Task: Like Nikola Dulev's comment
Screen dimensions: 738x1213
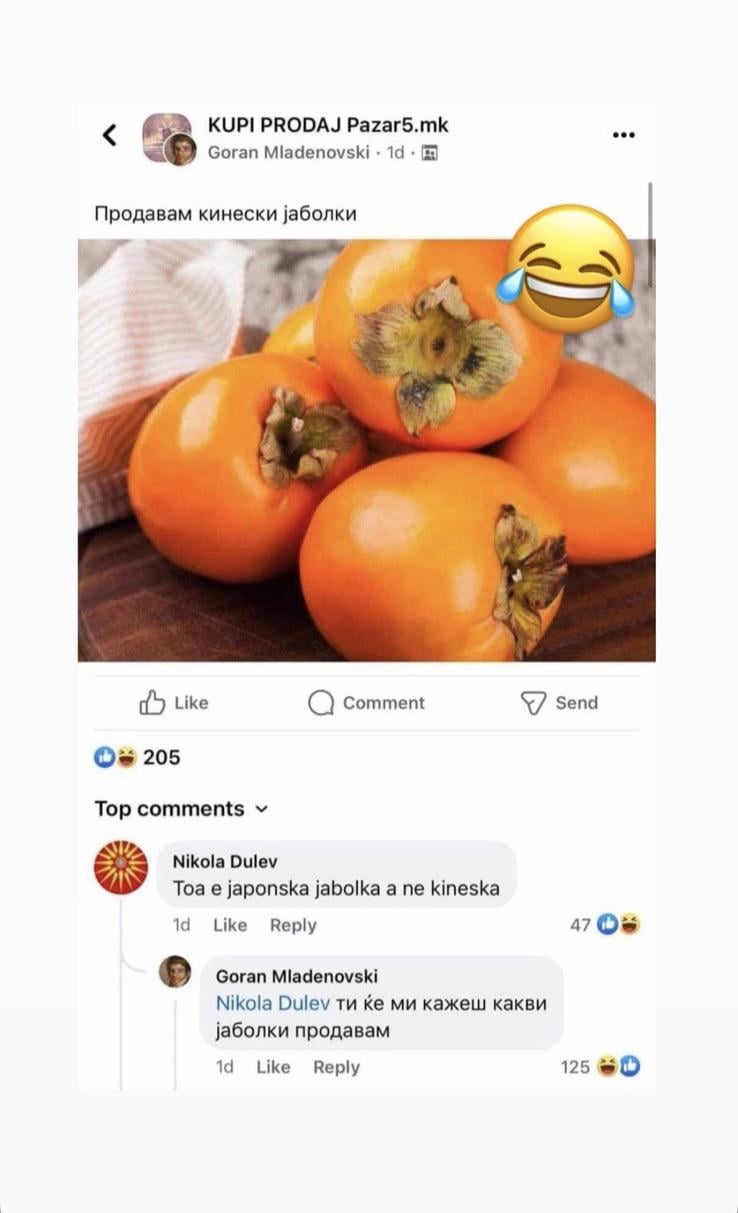Action: coord(229,925)
